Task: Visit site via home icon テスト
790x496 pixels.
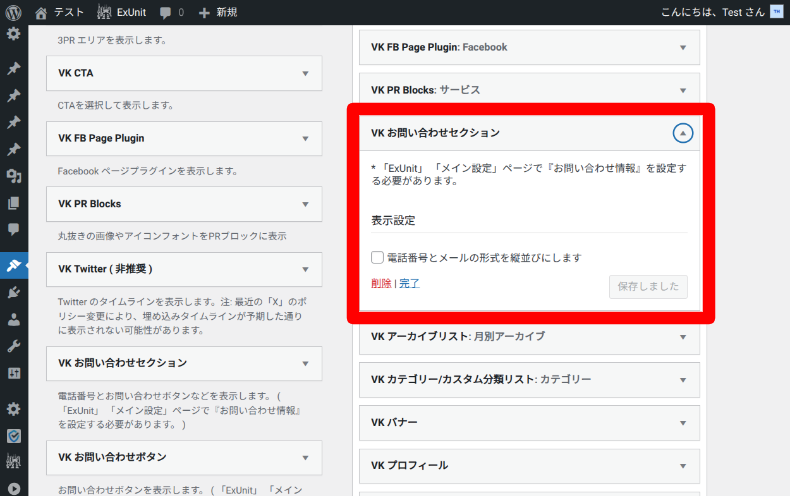Action: [x=59, y=12]
